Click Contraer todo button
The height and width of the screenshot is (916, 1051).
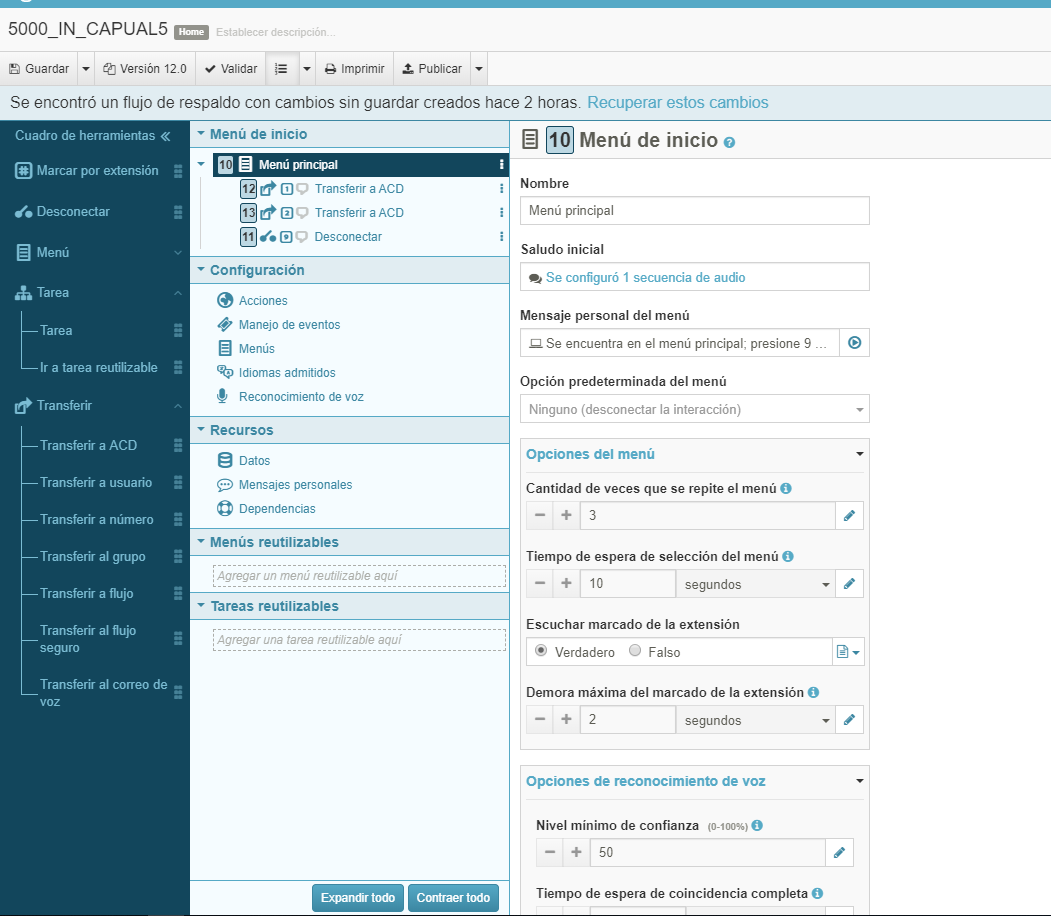pos(453,897)
